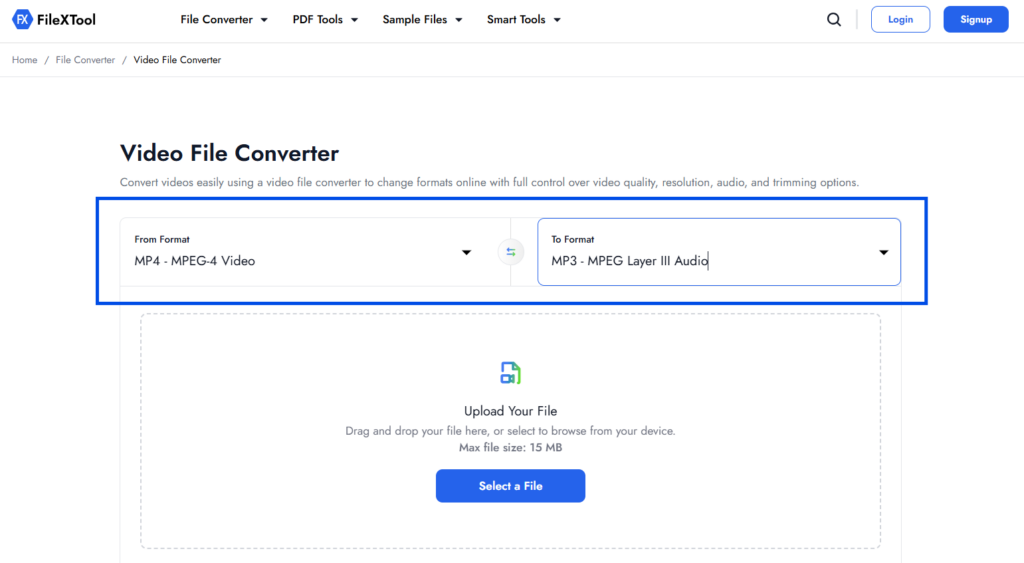Click the video file upload icon
This screenshot has height=563, width=1024.
pyautogui.click(x=511, y=373)
